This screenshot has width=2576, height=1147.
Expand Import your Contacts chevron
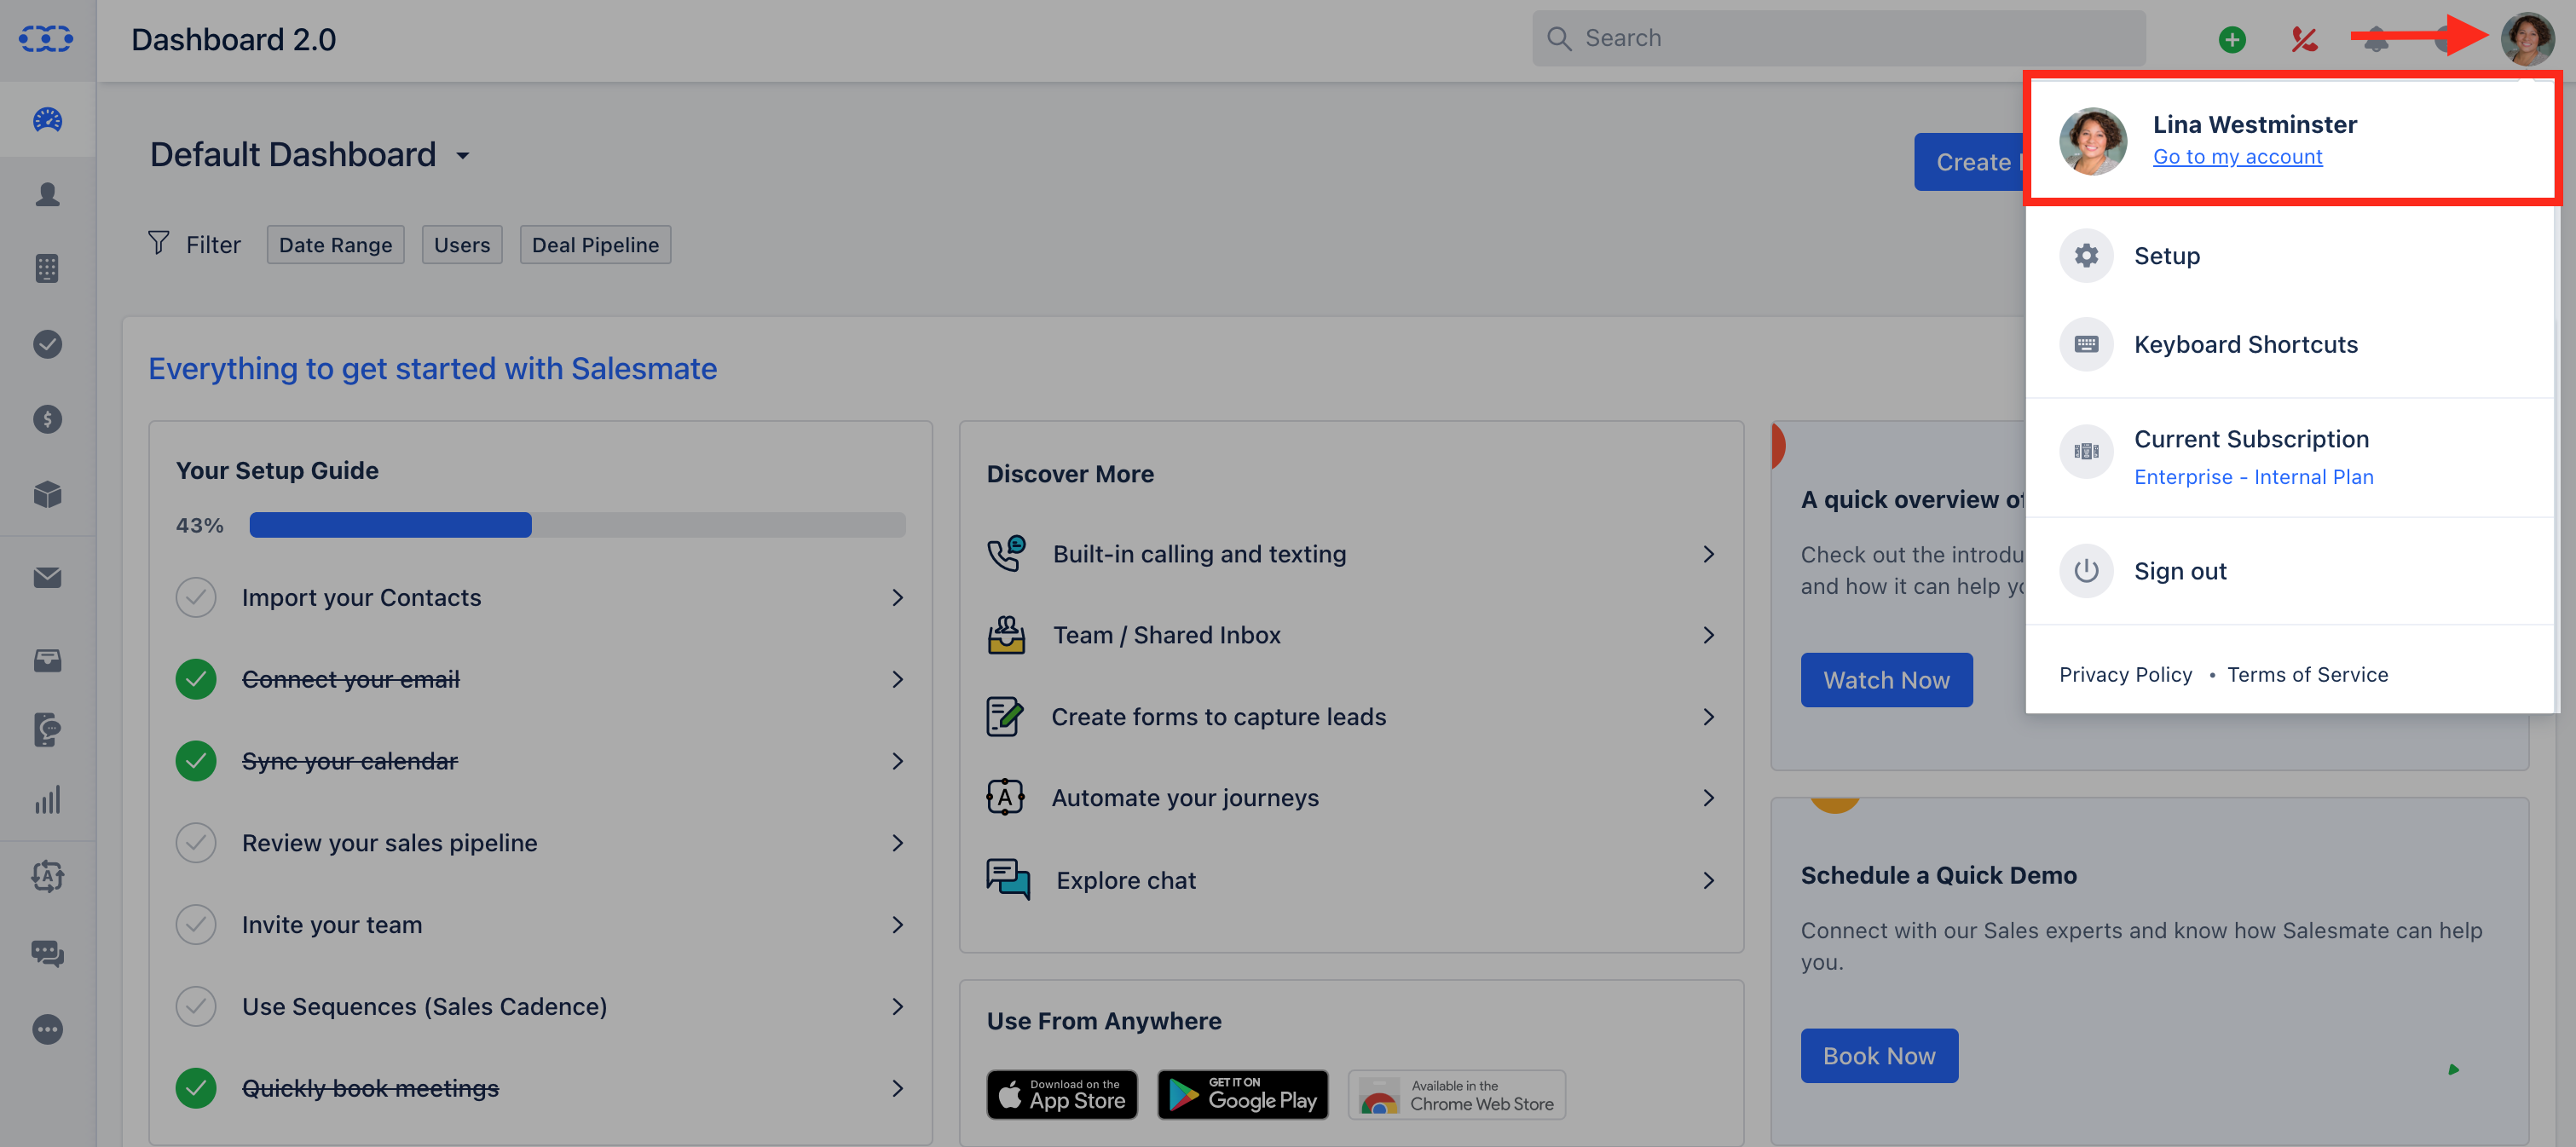pyautogui.click(x=898, y=597)
